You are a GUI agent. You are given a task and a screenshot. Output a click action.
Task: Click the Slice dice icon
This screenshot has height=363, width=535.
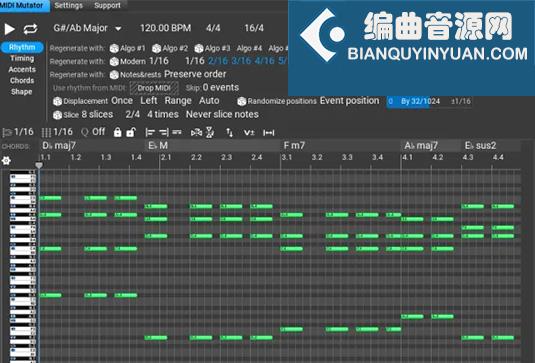pyautogui.click(x=57, y=115)
